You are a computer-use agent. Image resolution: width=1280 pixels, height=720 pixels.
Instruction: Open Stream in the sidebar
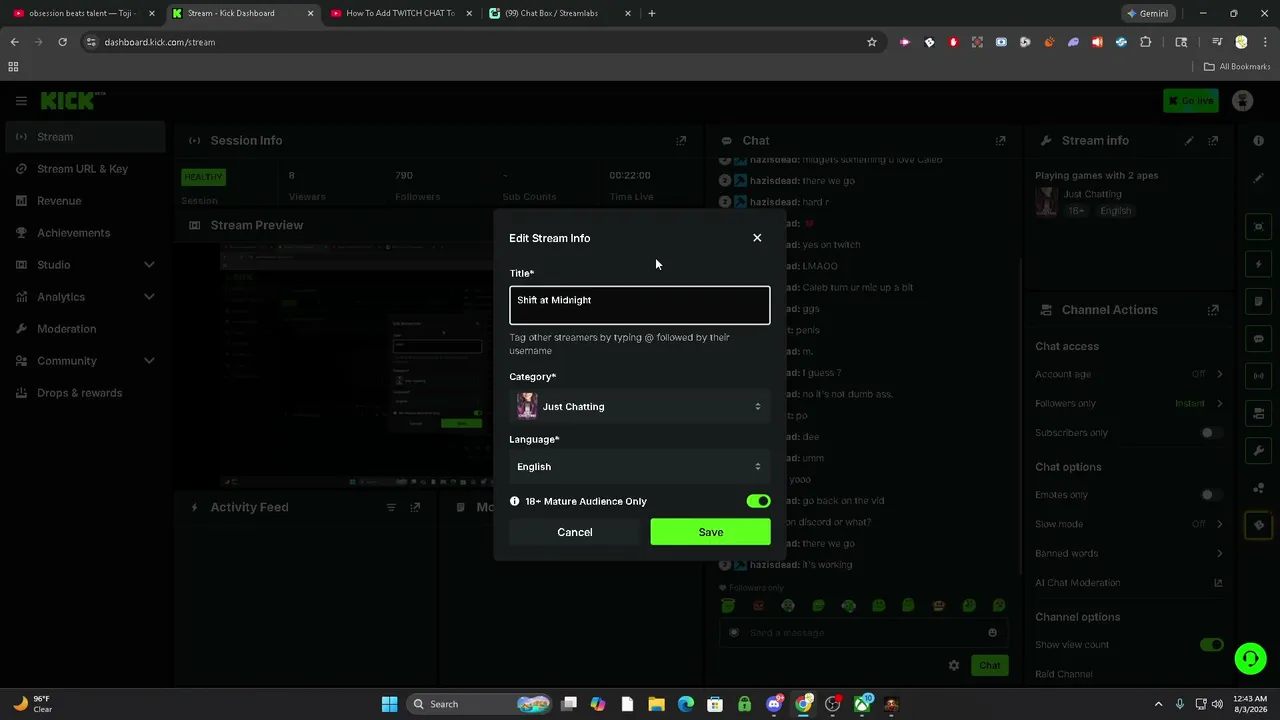85,137
